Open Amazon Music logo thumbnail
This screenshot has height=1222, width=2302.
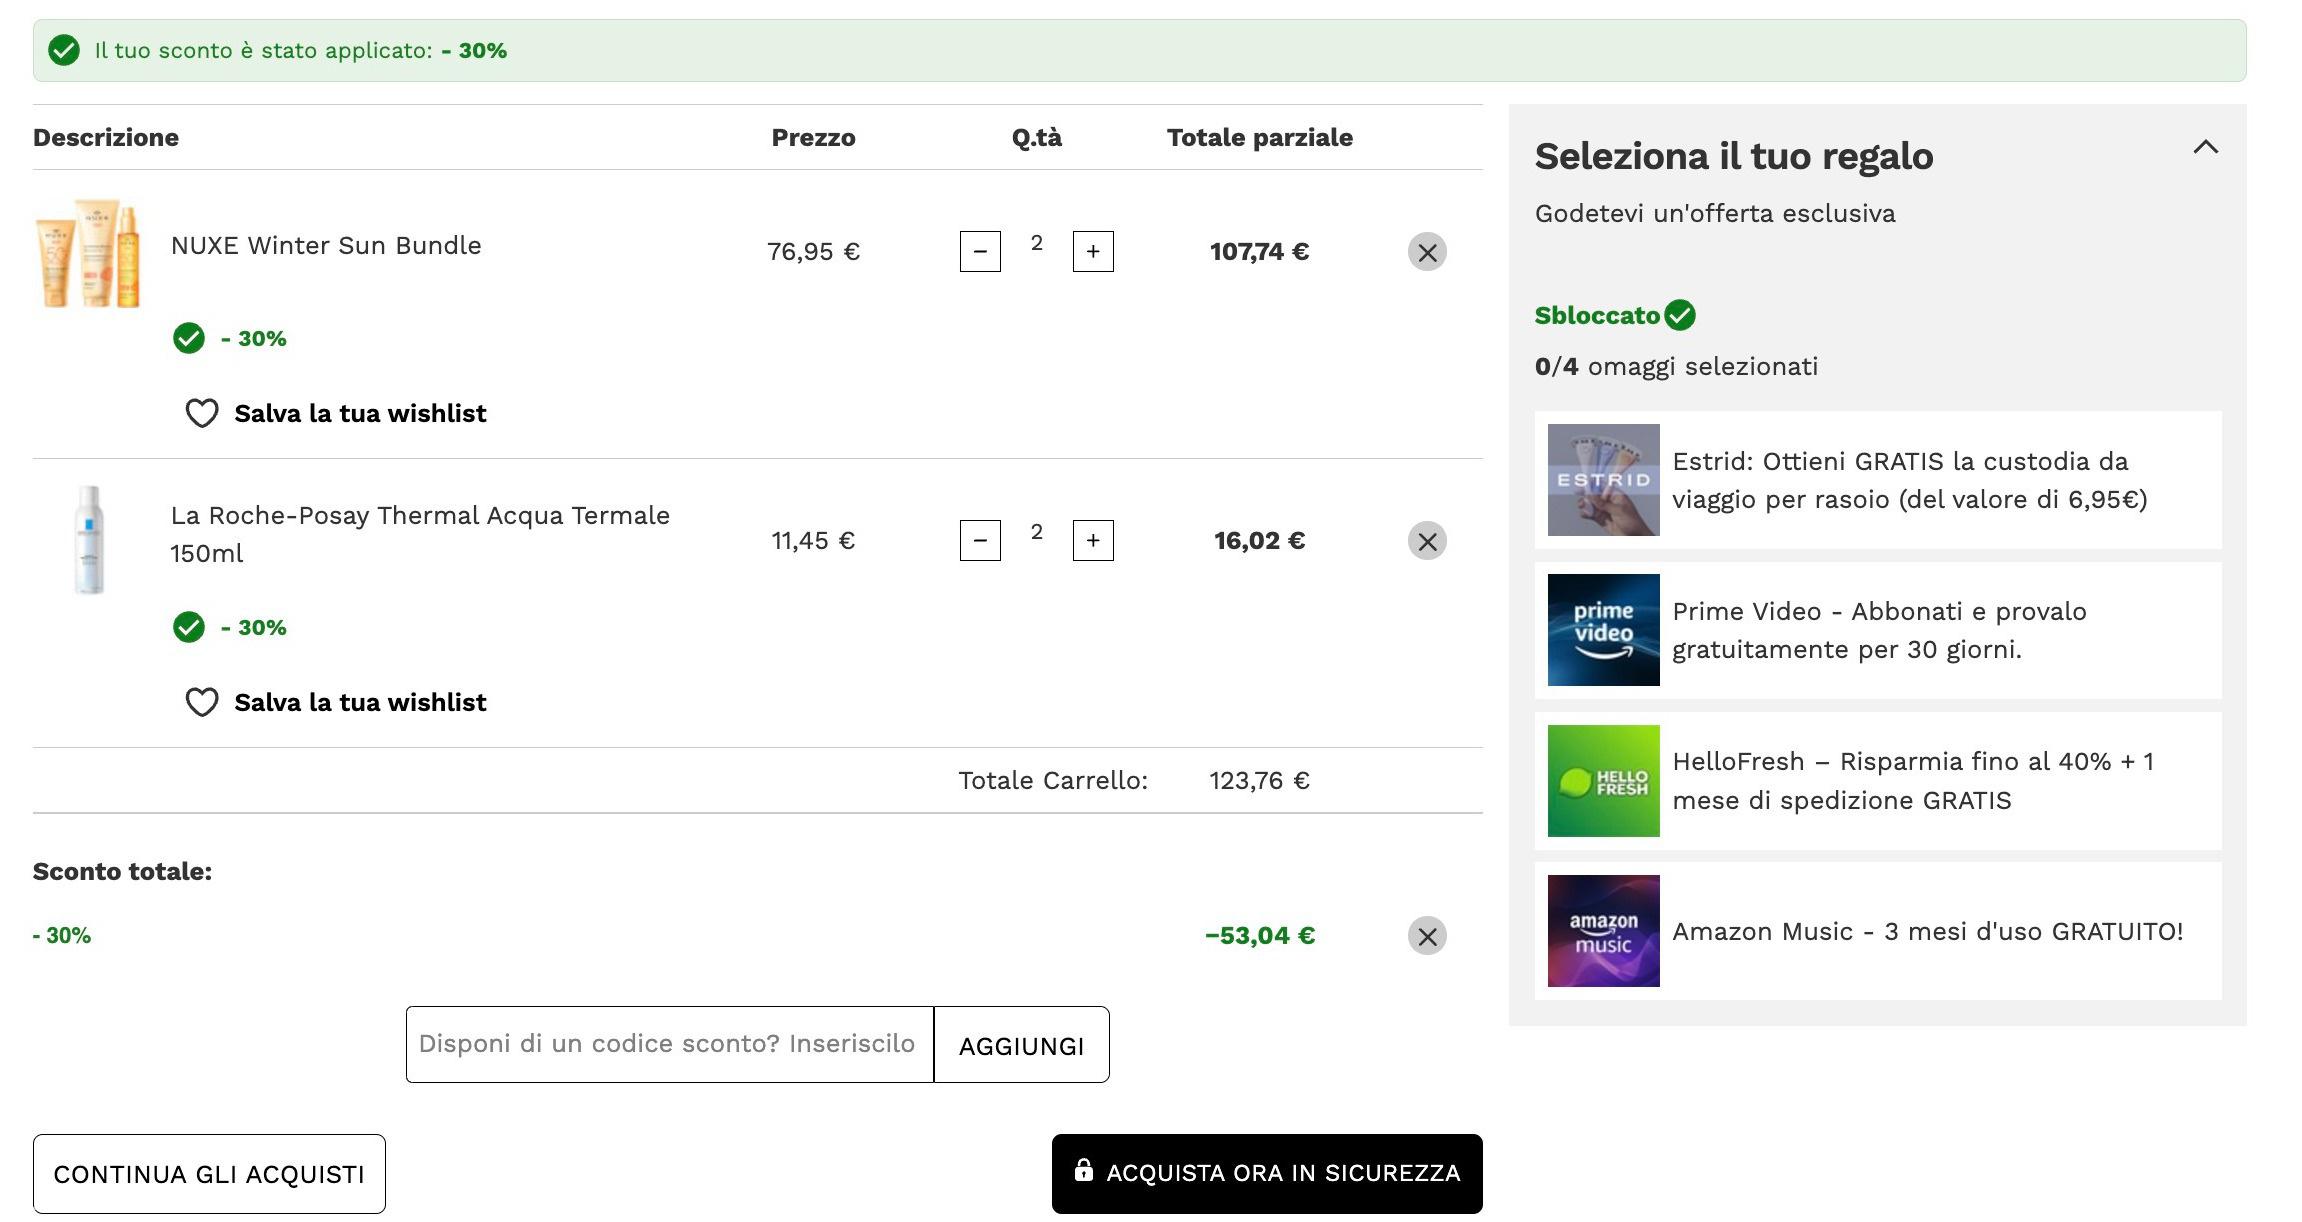click(1603, 931)
